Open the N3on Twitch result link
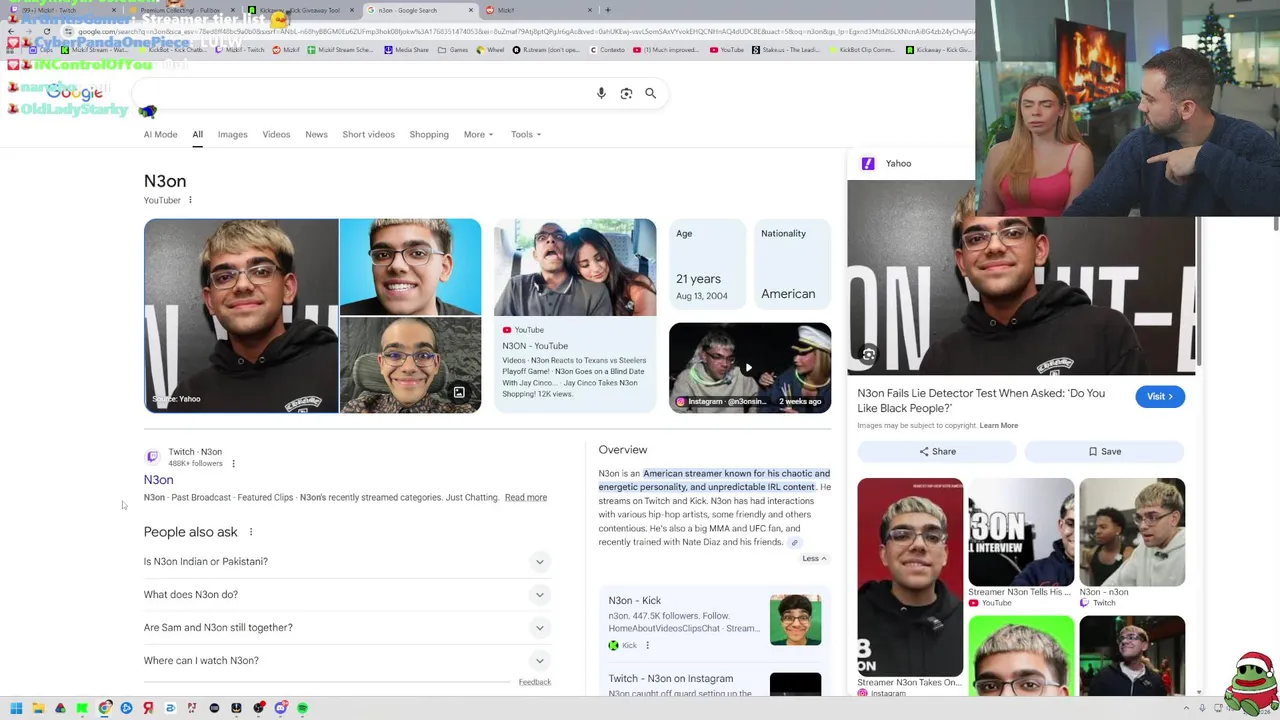The height and width of the screenshot is (720, 1280). tap(158, 480)
